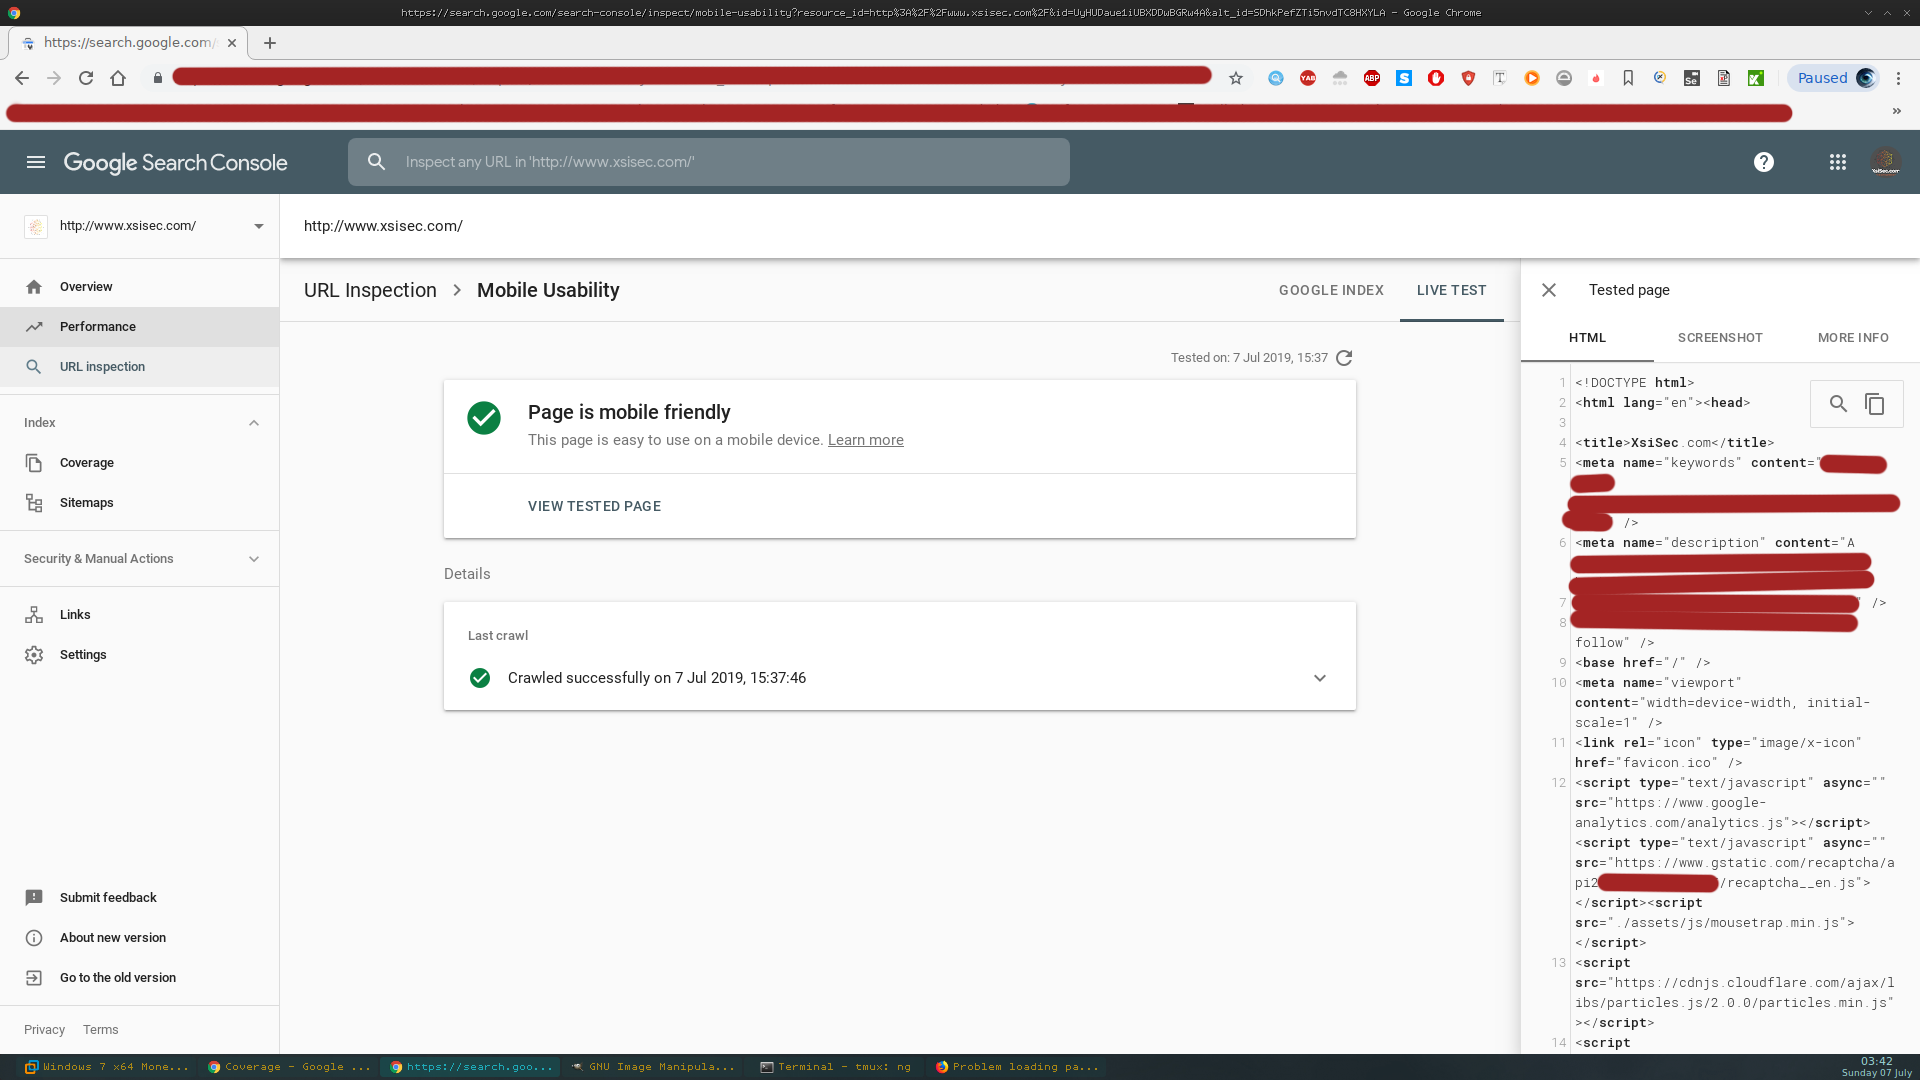Switch to Windows 7 x64 taskbar item
Viewport: 1920px width, 1080px height.
tap(107, 1067)
